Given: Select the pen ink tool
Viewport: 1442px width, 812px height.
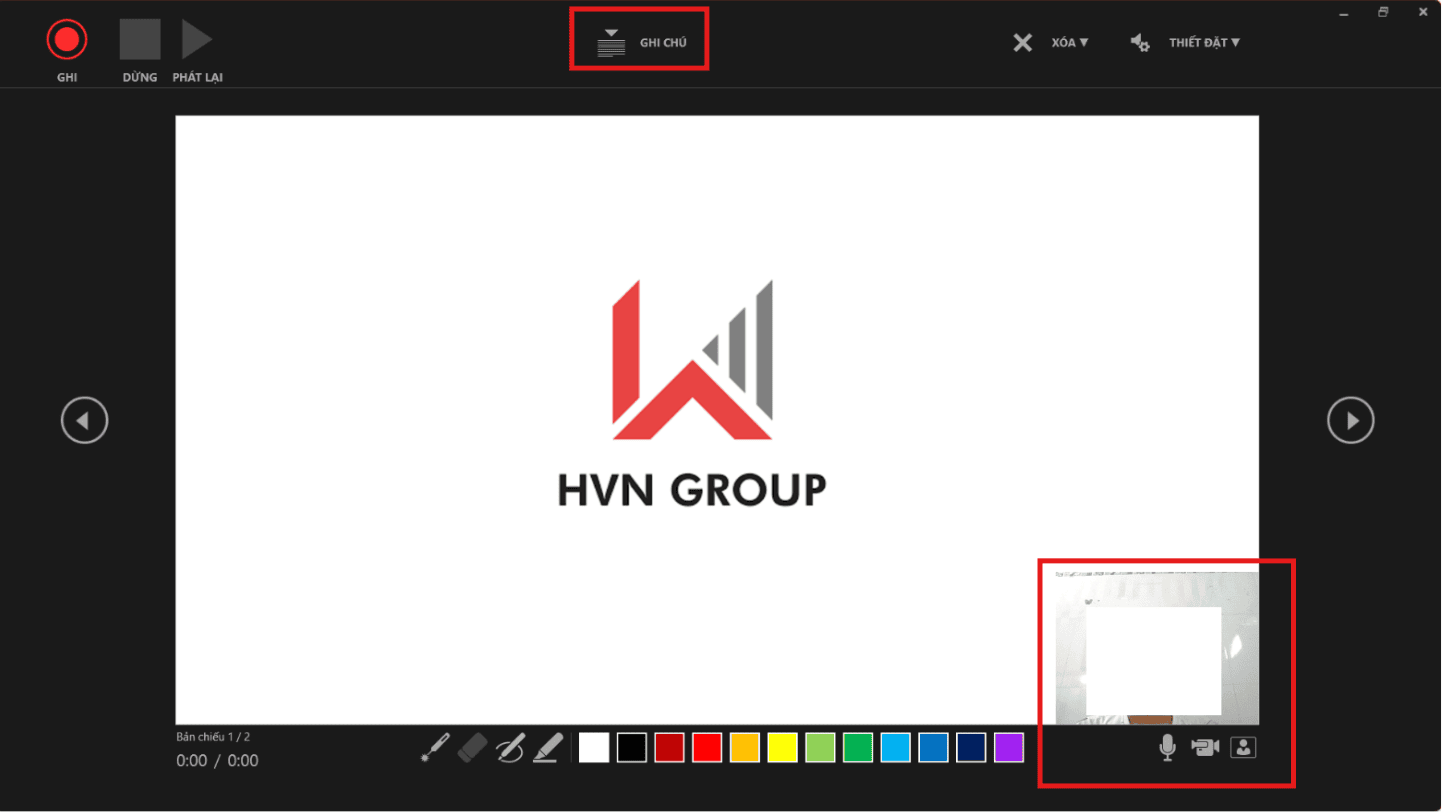Looking at the screenshot, I should pos(510,748).
